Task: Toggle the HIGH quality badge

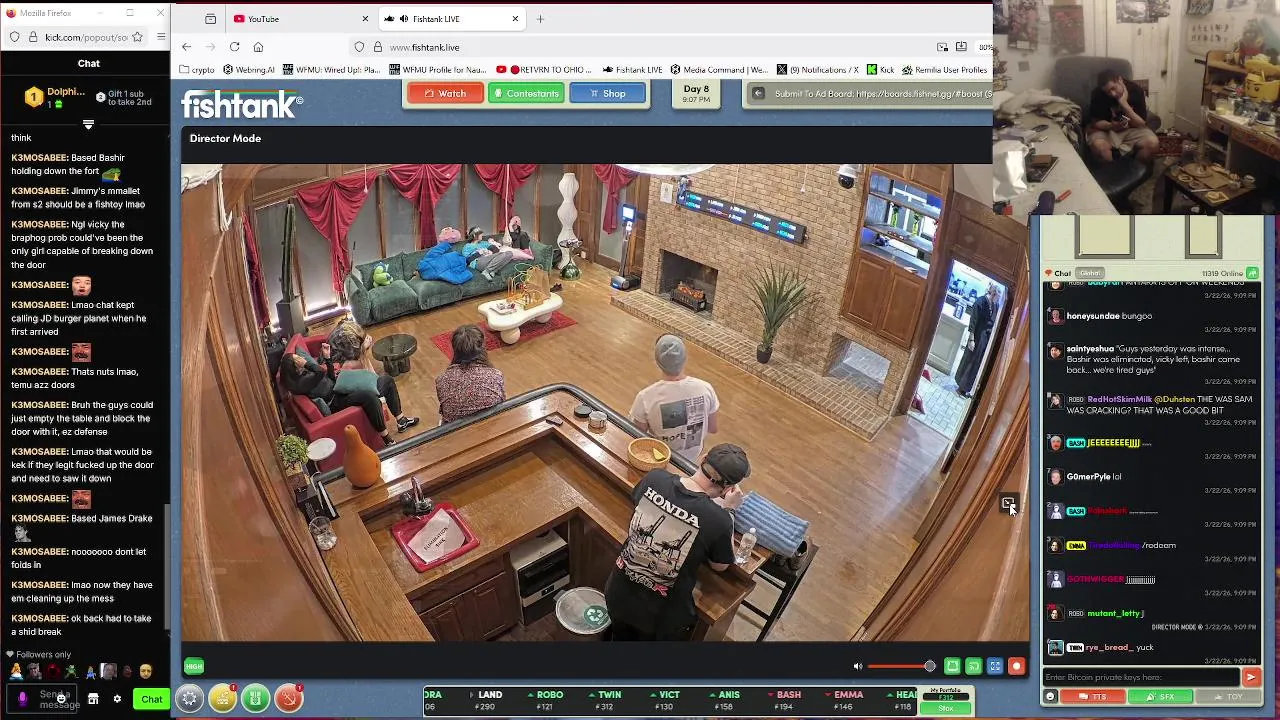Action: pyautogui.click(x=194, y=666)
